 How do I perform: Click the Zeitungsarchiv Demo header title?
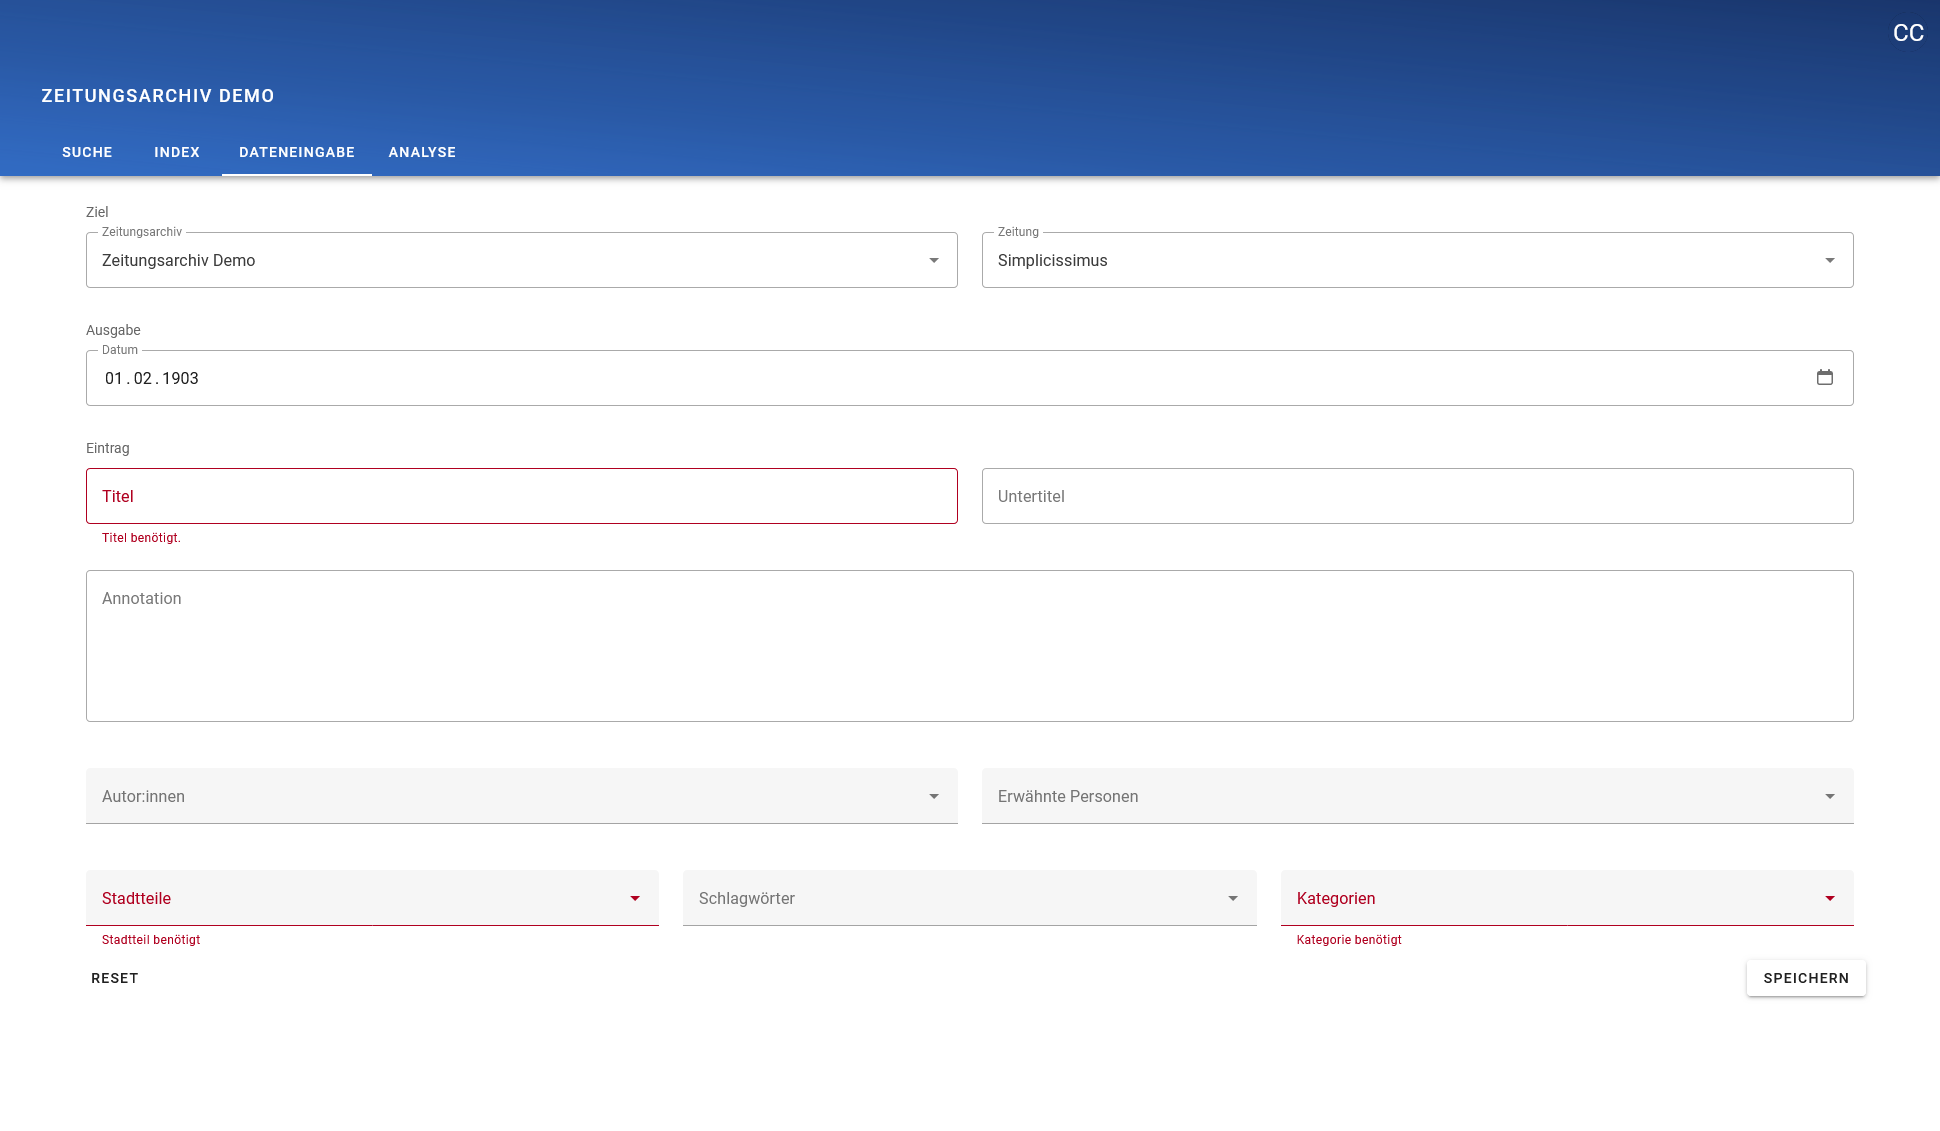[x=158, y=96]
